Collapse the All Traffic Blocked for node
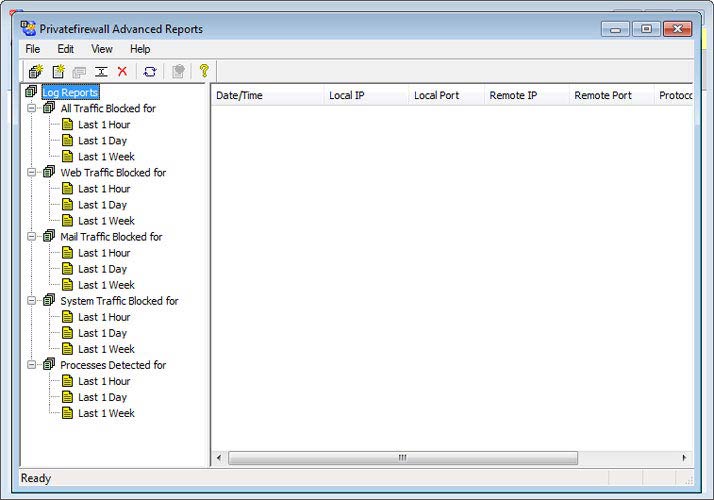The image size is (714, 500). click(x=31, y=108)
